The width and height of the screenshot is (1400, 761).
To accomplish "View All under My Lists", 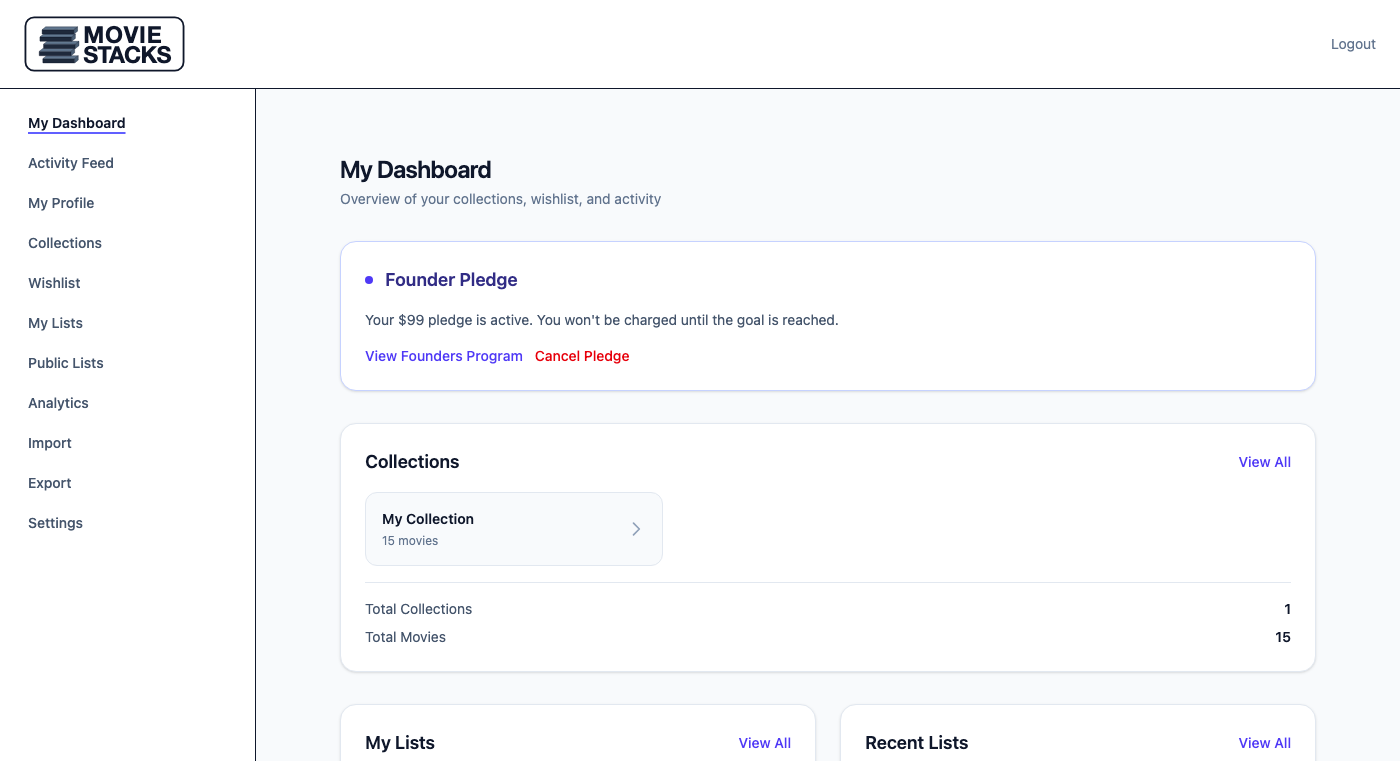I will [x=764, y=743].
